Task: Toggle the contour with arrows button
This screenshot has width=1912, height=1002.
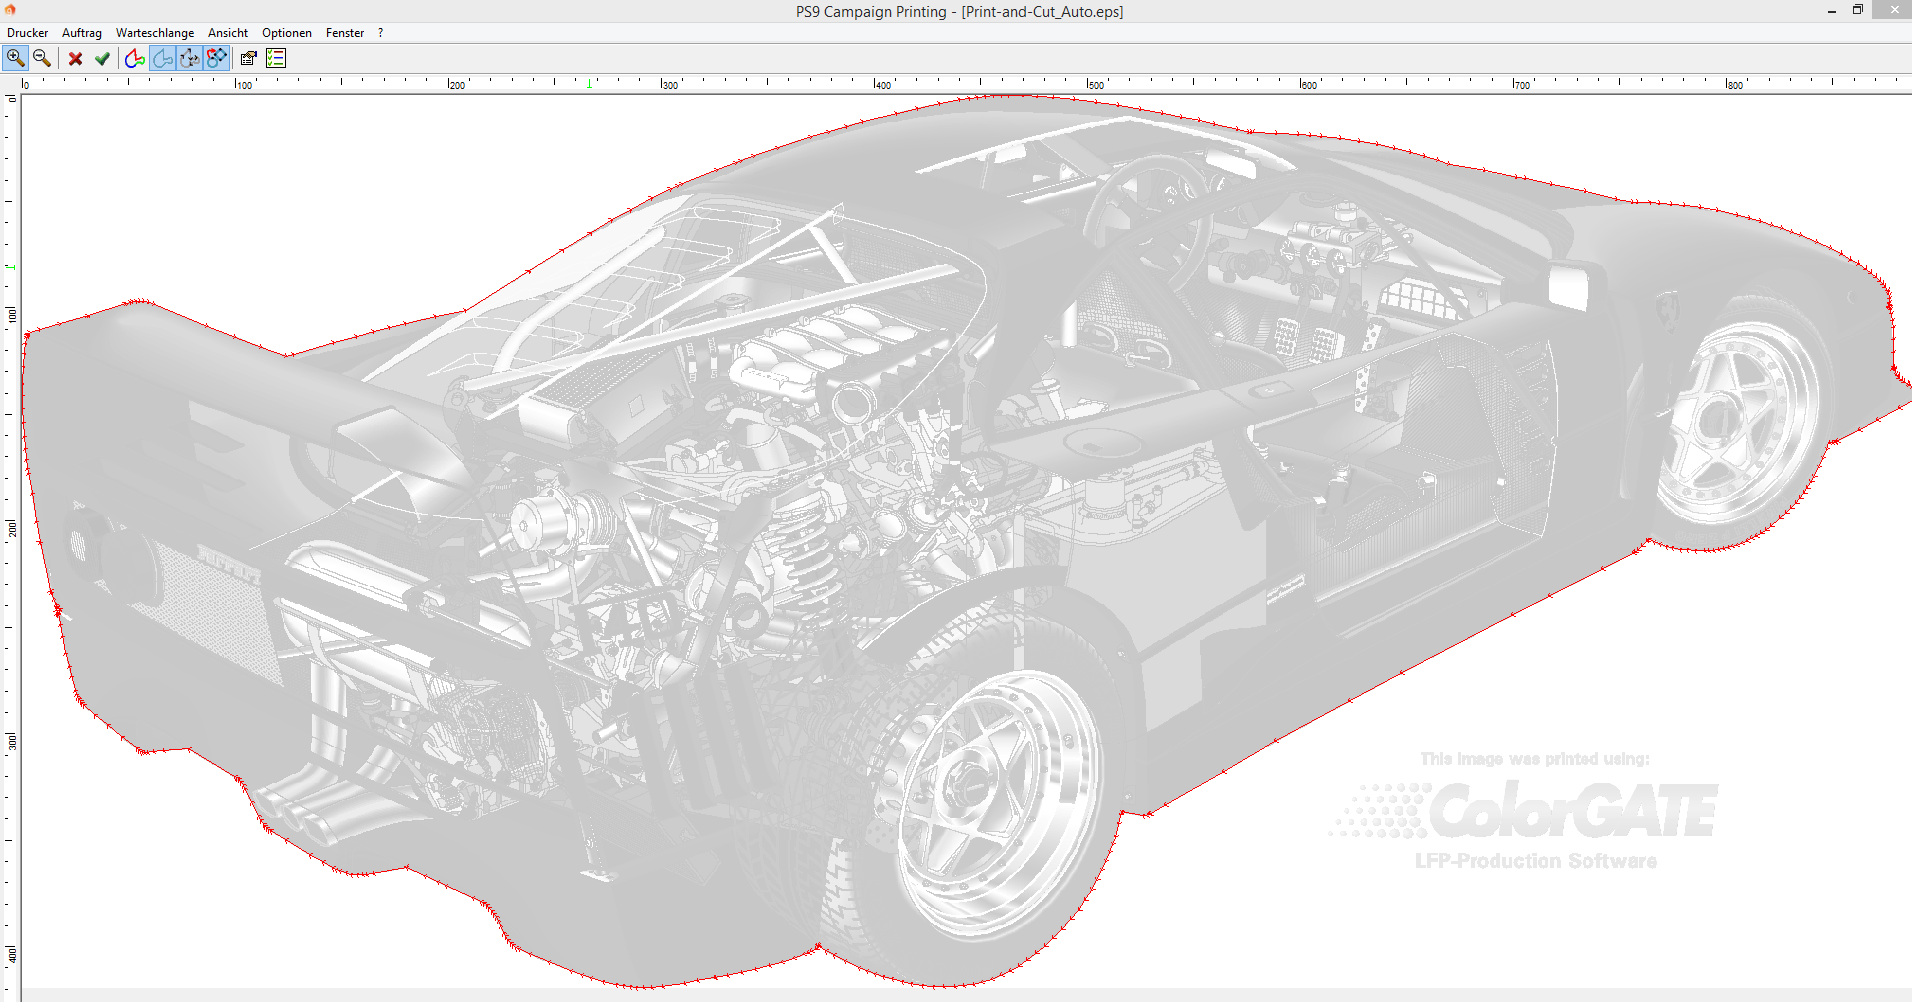Action: 189,58
